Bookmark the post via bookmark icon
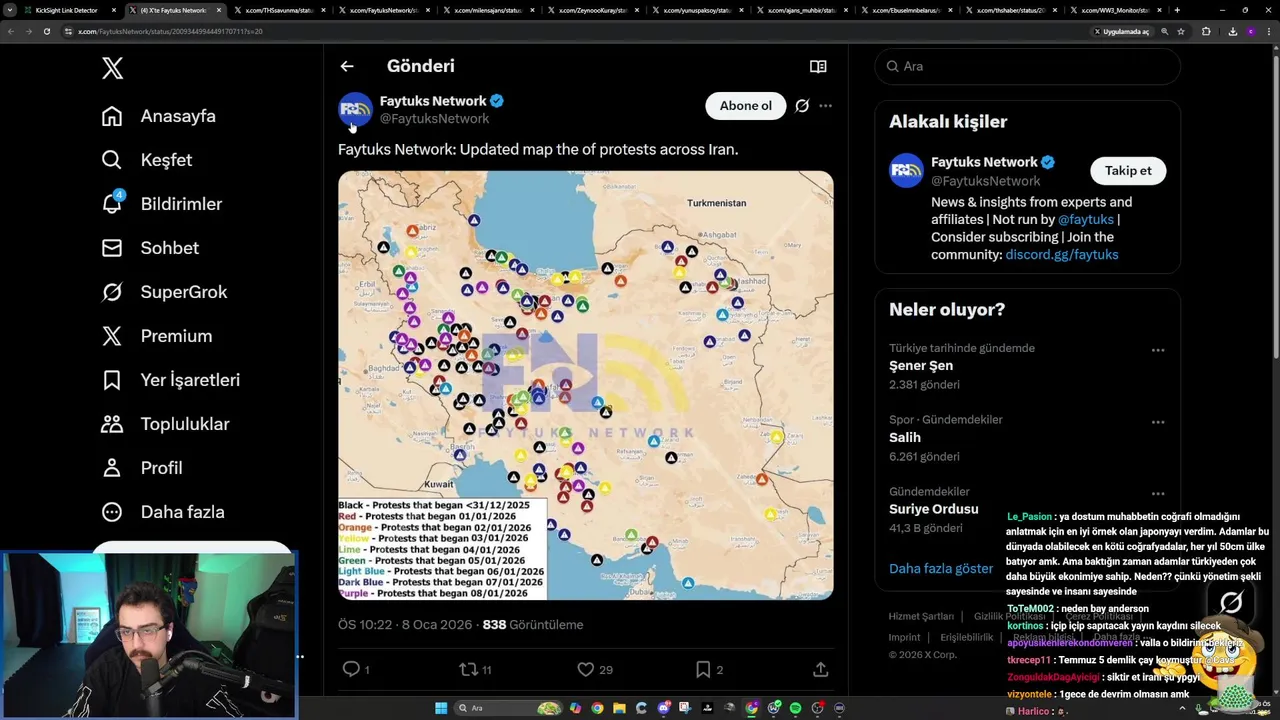Screen dimensions: 1280x720 coord(703,669)
